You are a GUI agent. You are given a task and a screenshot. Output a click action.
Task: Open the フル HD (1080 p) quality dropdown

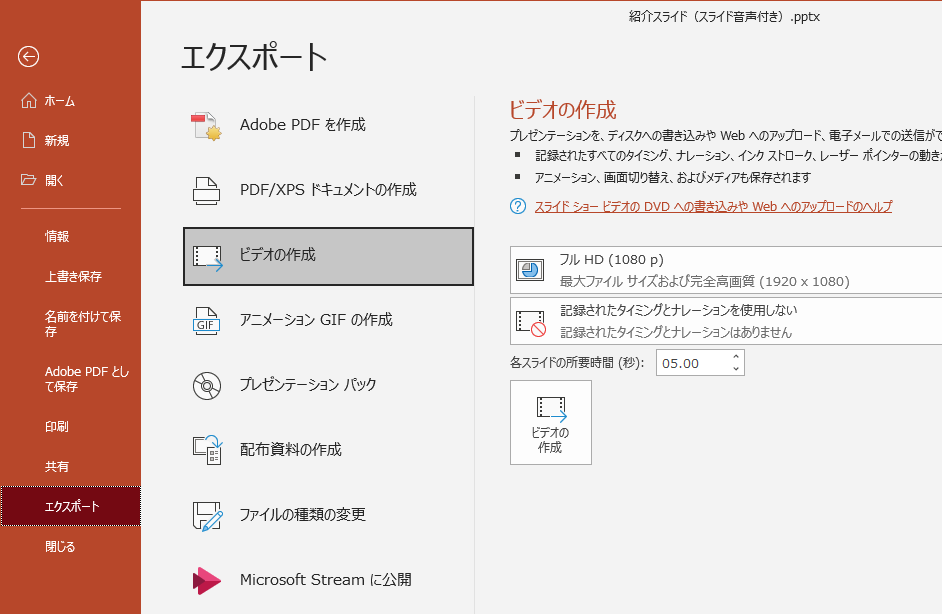[726, 270]
